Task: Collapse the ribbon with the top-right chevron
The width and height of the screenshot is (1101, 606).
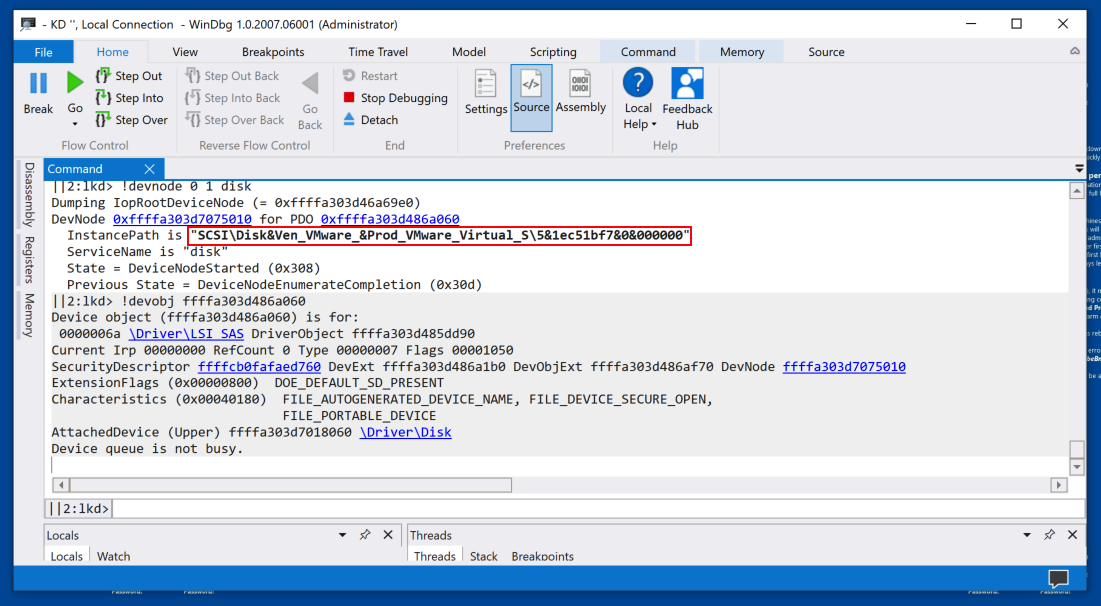Action: tap(1074, 51)
